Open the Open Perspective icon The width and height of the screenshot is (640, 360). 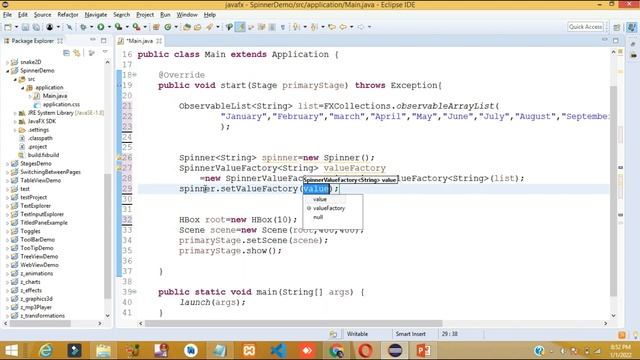coord(617,27)
